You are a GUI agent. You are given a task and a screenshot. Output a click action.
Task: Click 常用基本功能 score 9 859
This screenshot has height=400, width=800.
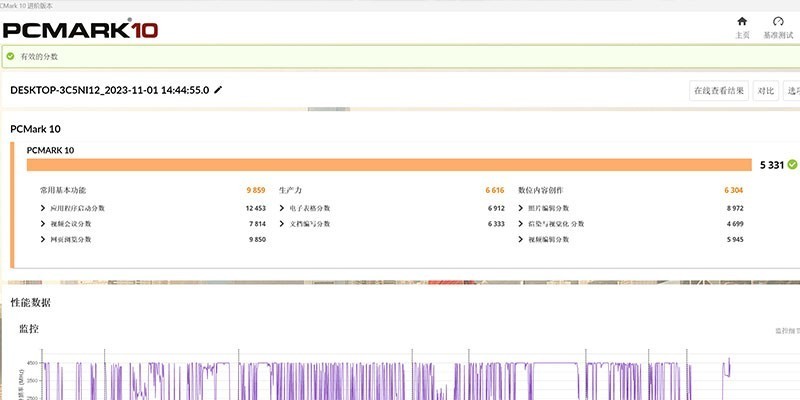point(256,190)
